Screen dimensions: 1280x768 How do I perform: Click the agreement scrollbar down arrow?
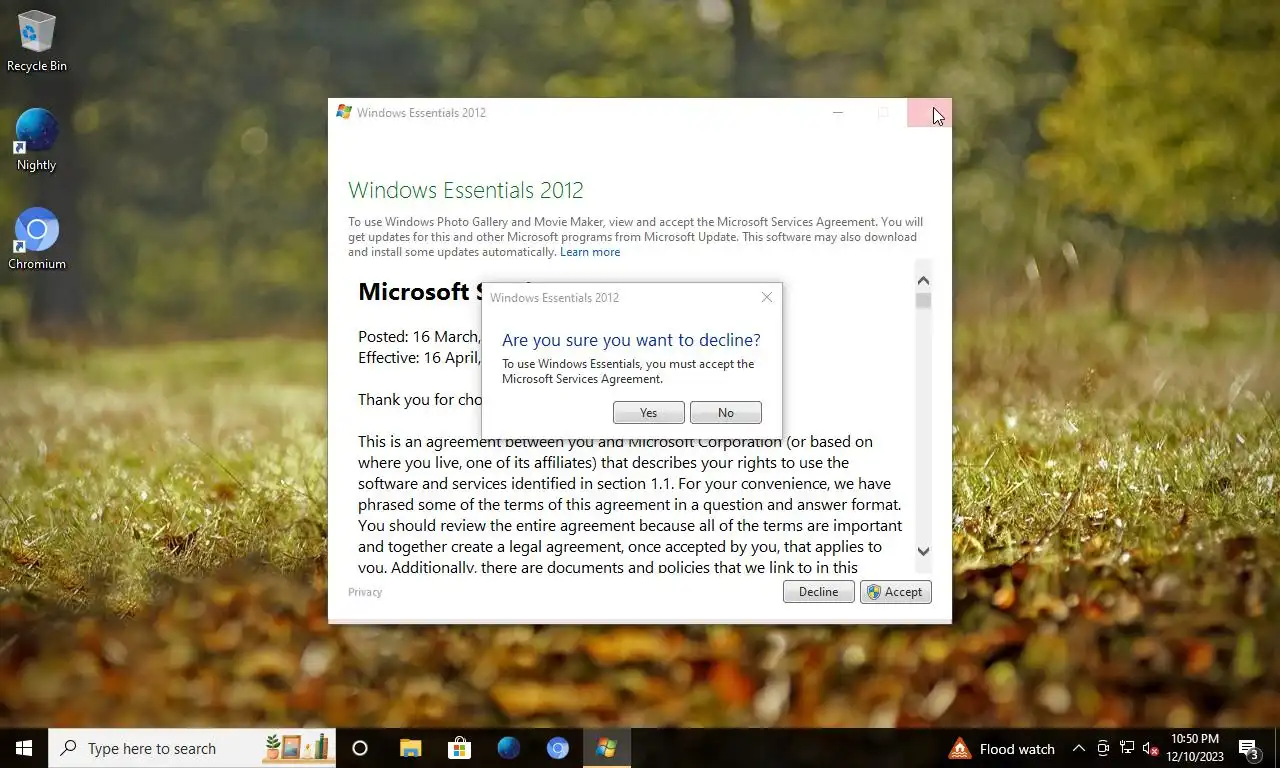[923, 551]
